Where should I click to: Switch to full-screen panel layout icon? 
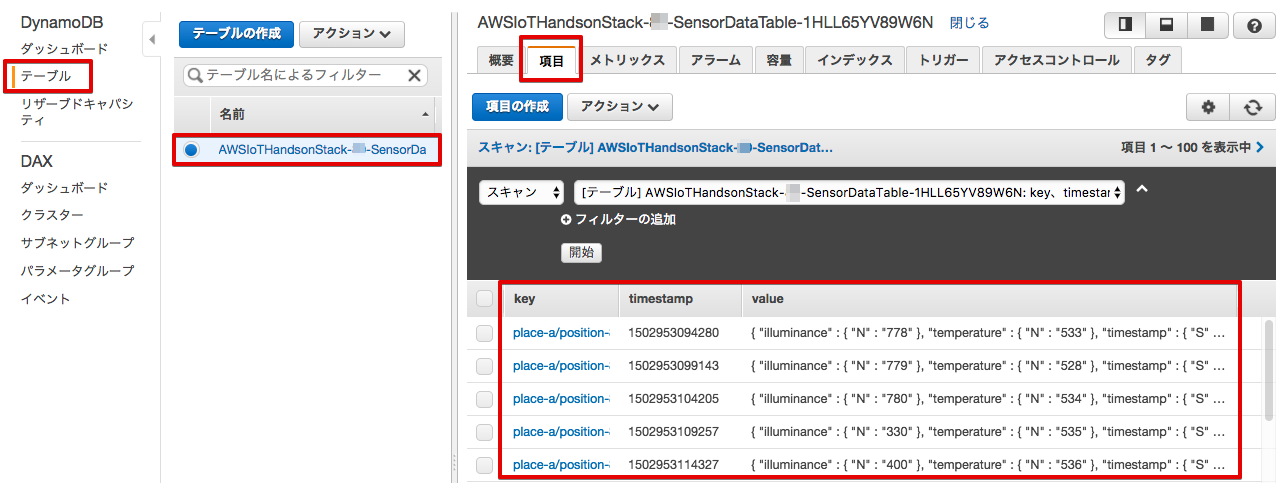tap(1207, 25)
